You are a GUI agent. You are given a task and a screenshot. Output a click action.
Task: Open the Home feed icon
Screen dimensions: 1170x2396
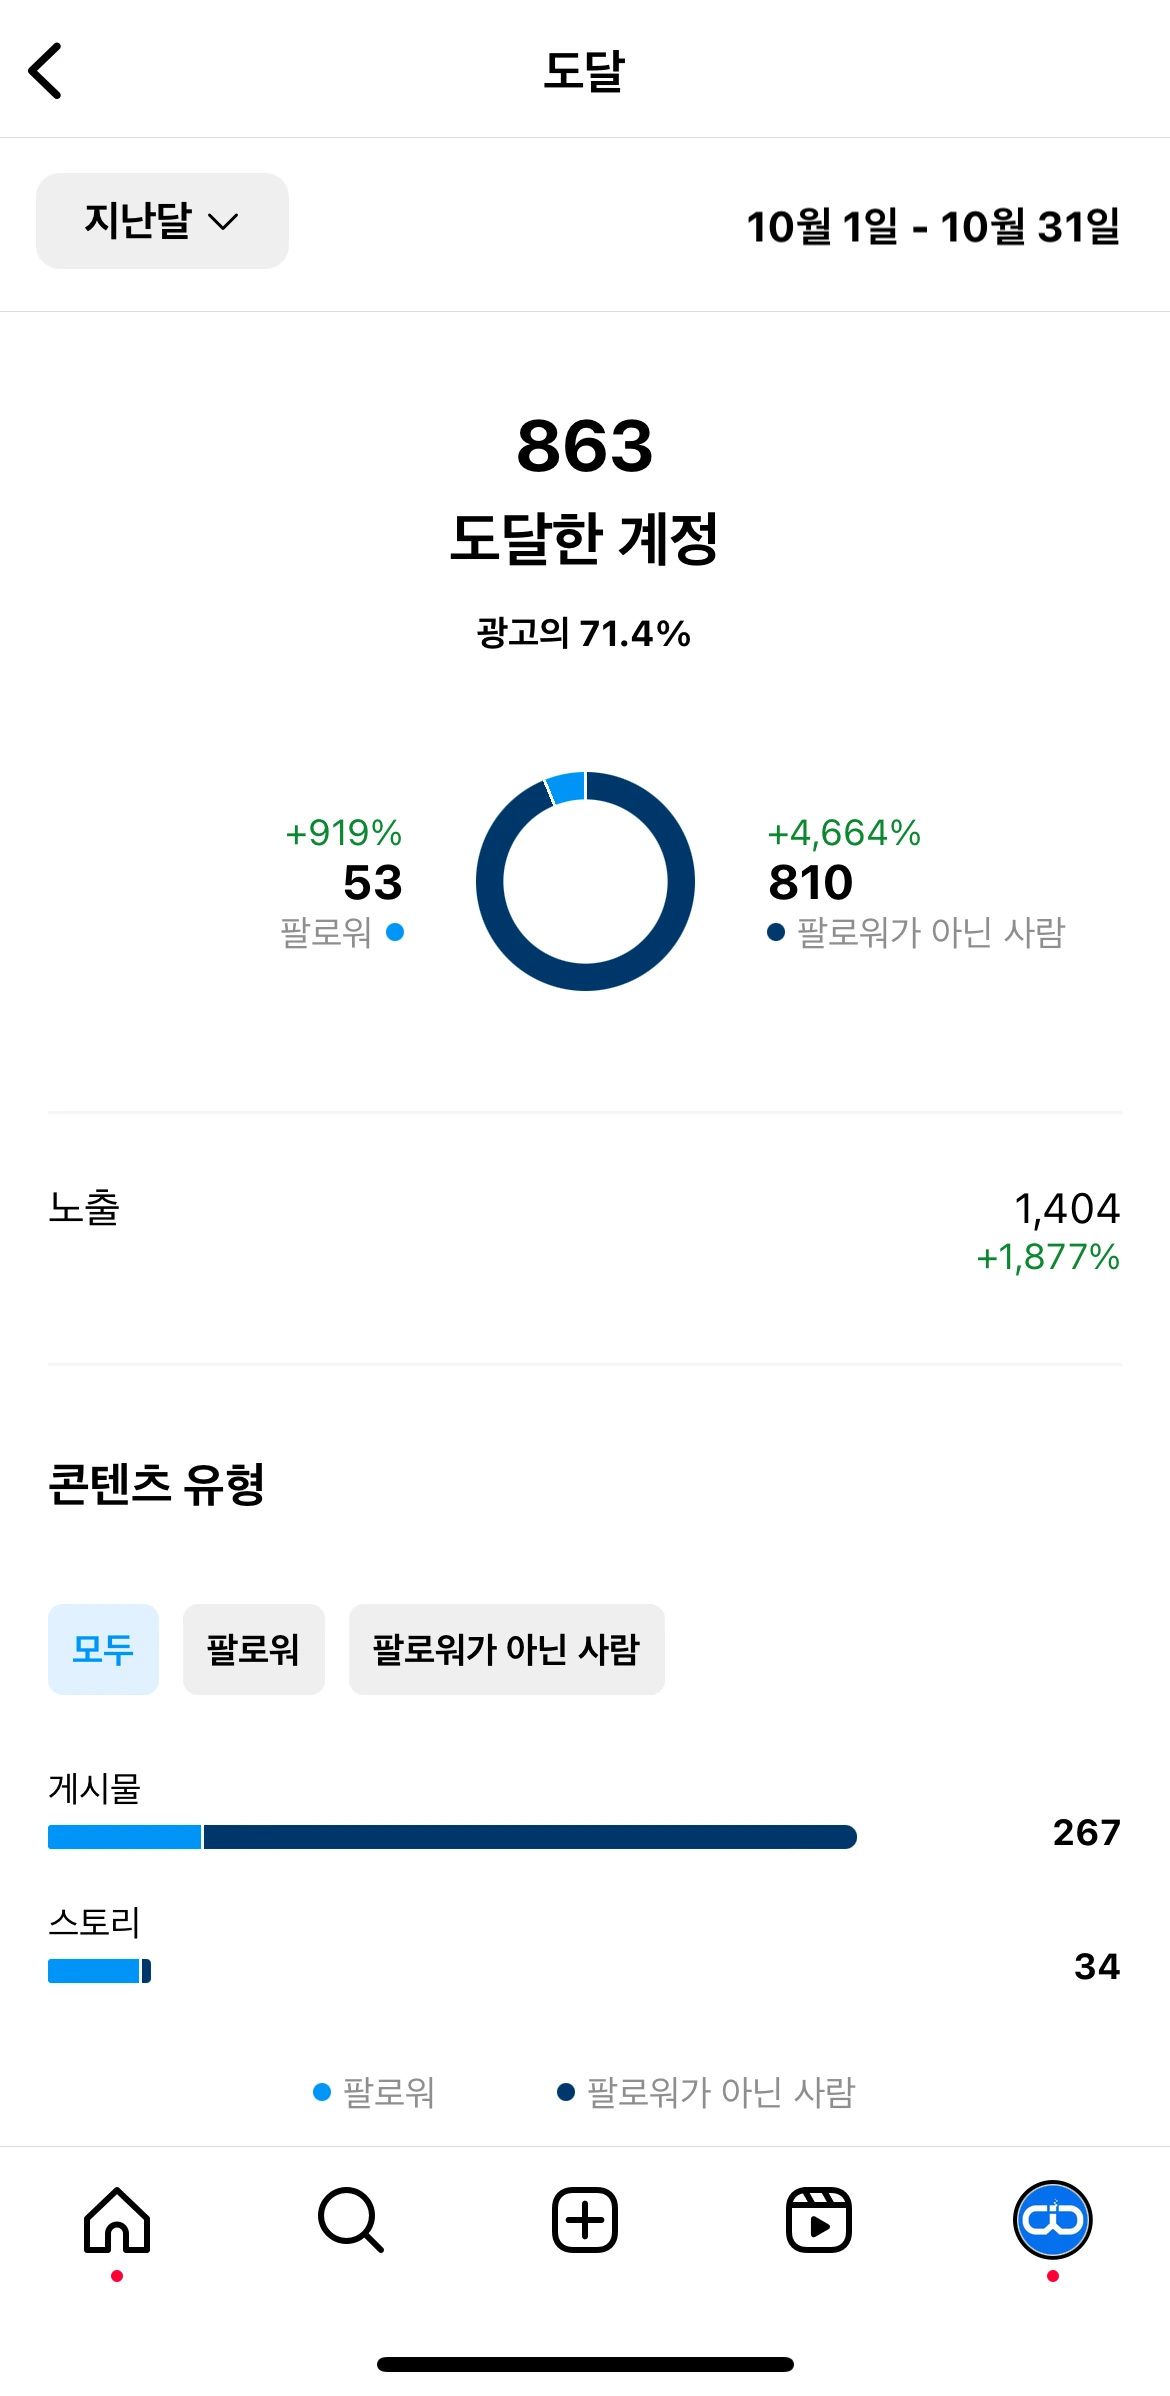point(117,2220)
